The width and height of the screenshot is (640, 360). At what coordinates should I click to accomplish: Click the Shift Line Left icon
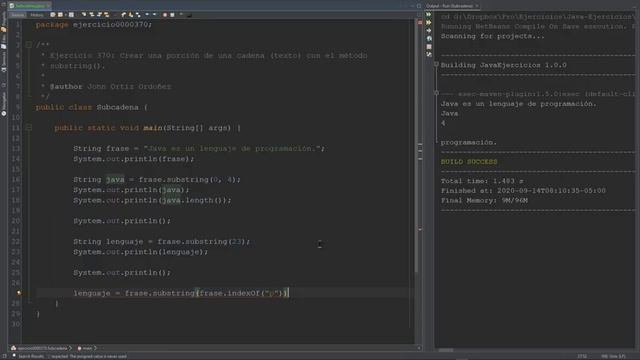[147, 15]
